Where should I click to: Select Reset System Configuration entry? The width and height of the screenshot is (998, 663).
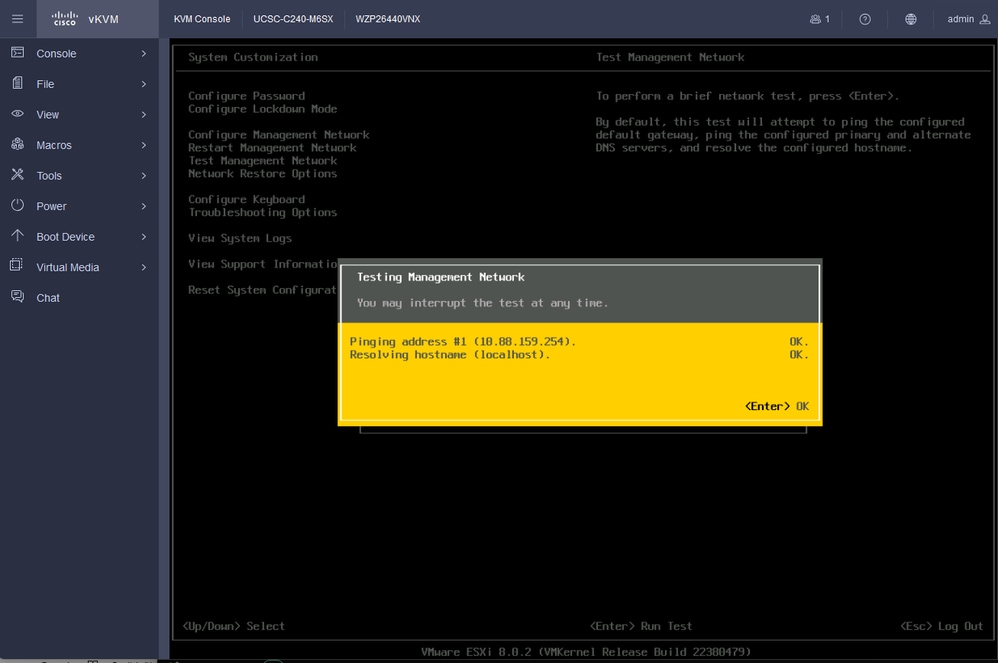(263, 290)
